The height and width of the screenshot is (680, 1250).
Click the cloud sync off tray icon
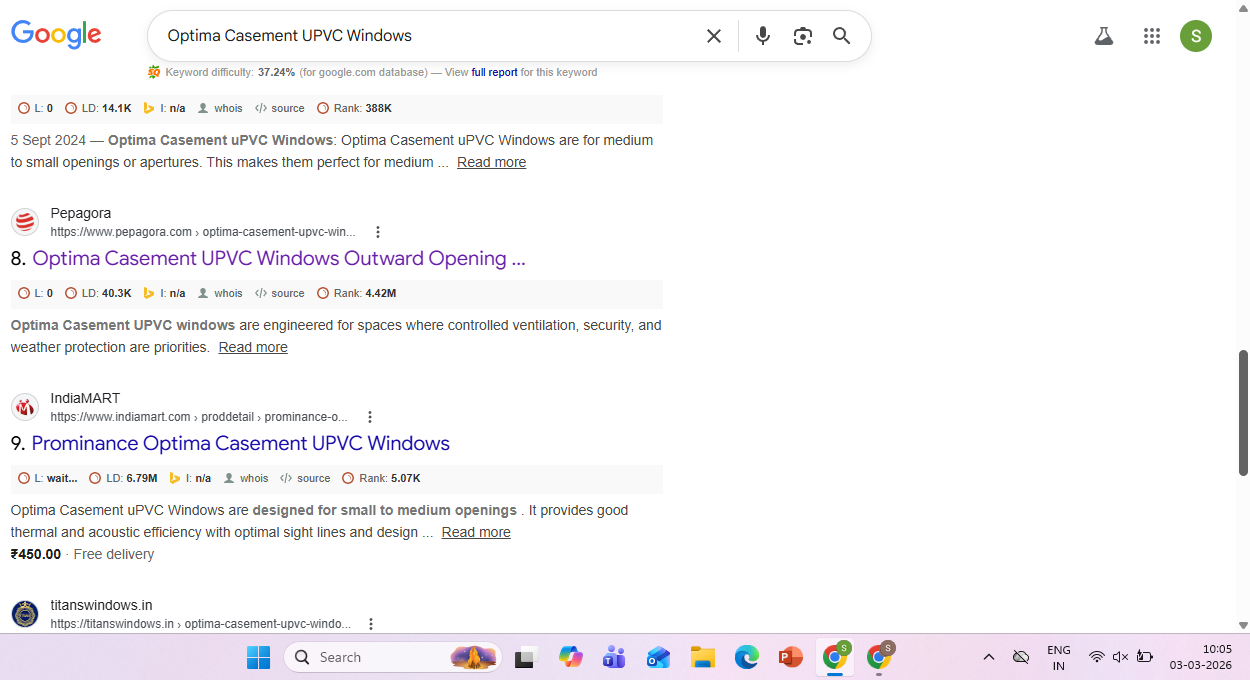[1021, 657]
